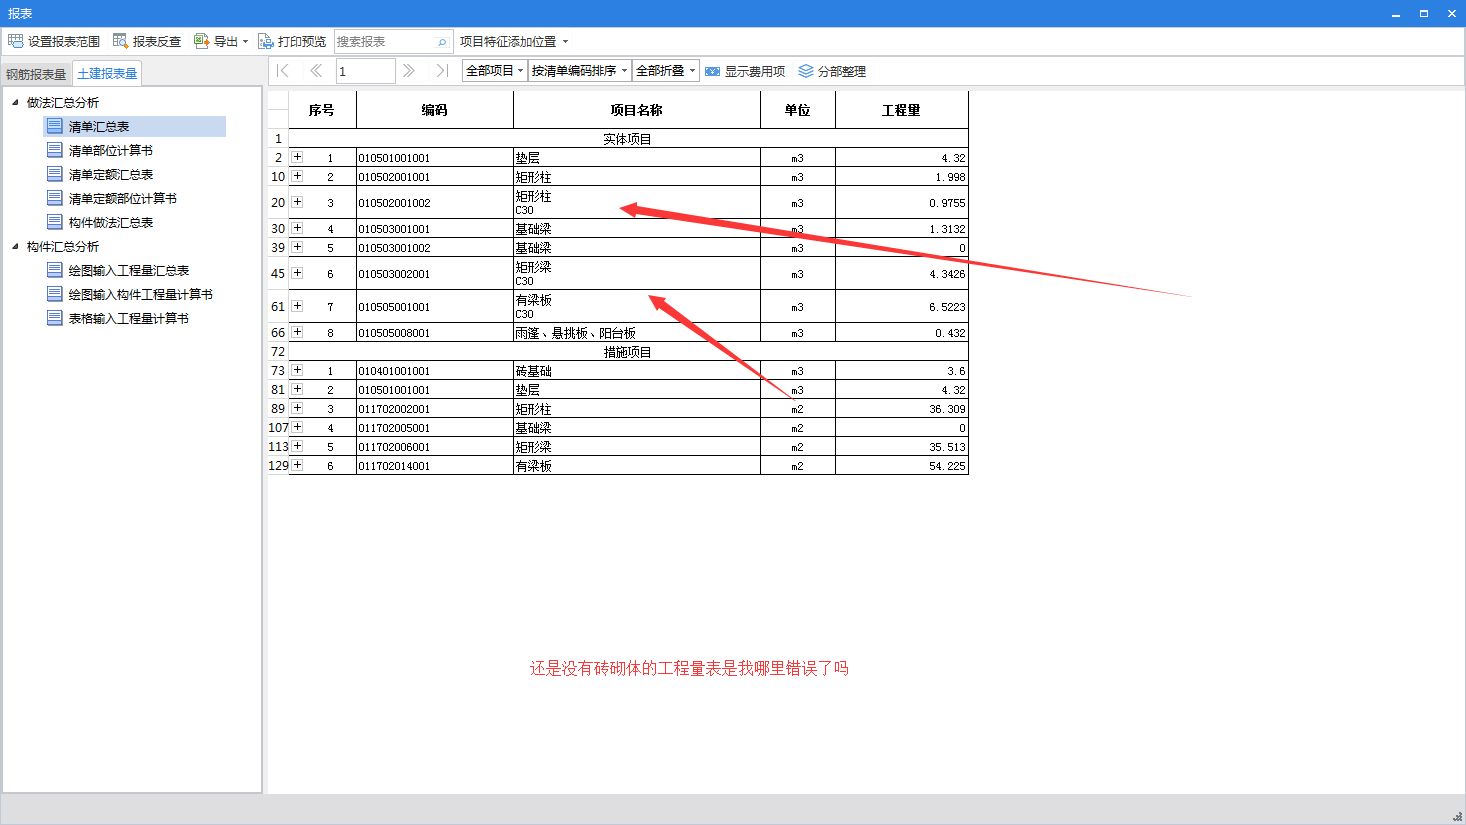Select the 绘图输入工程量汇总表 report icon

(55, 270)
